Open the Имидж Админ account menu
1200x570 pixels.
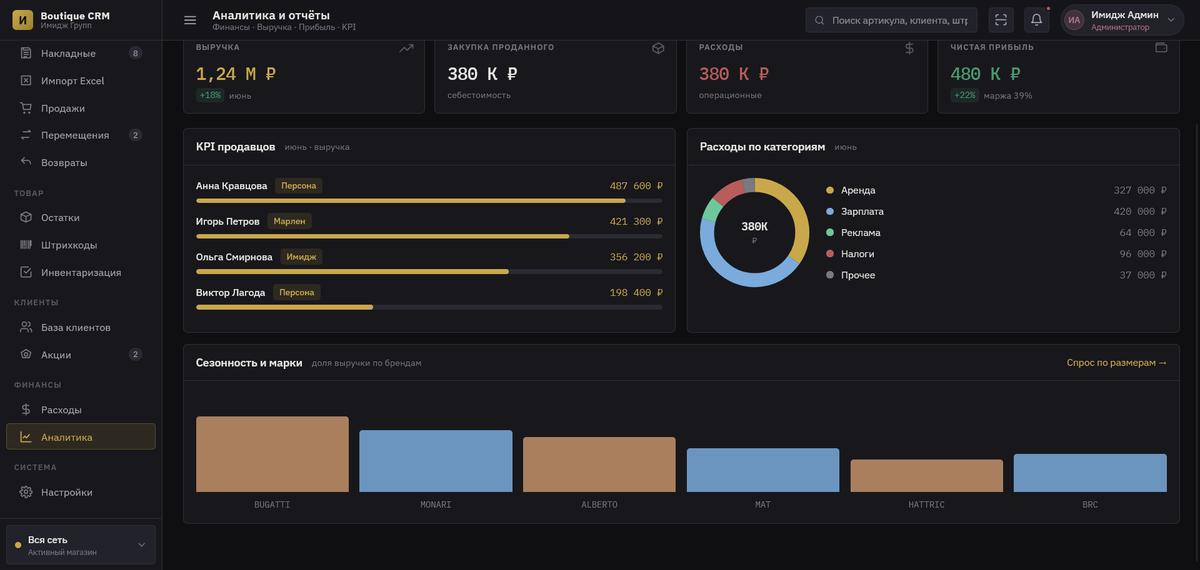coord(1122,20)
